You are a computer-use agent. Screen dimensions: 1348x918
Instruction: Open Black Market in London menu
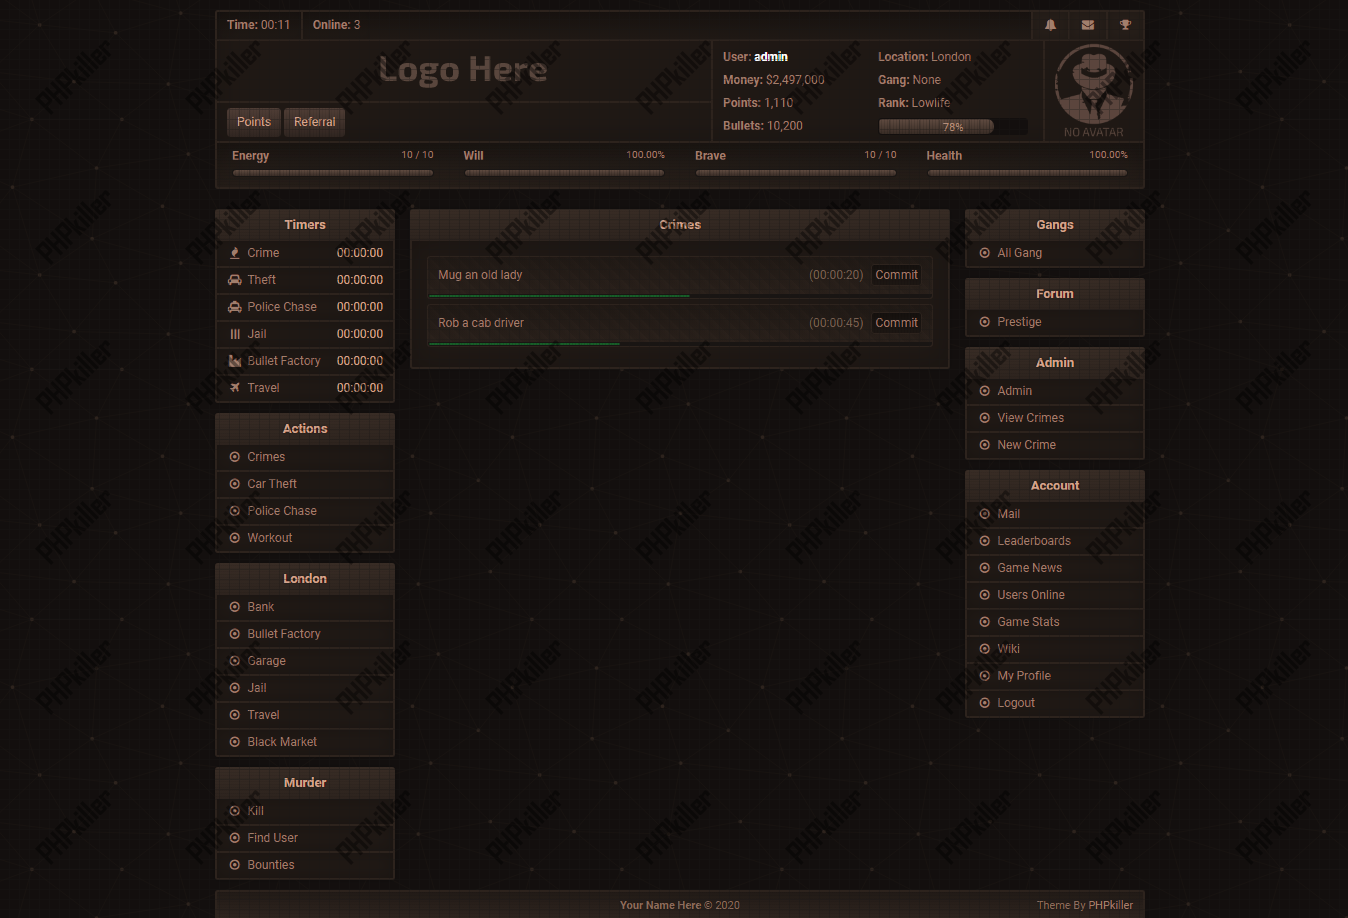tap(282, 742)
